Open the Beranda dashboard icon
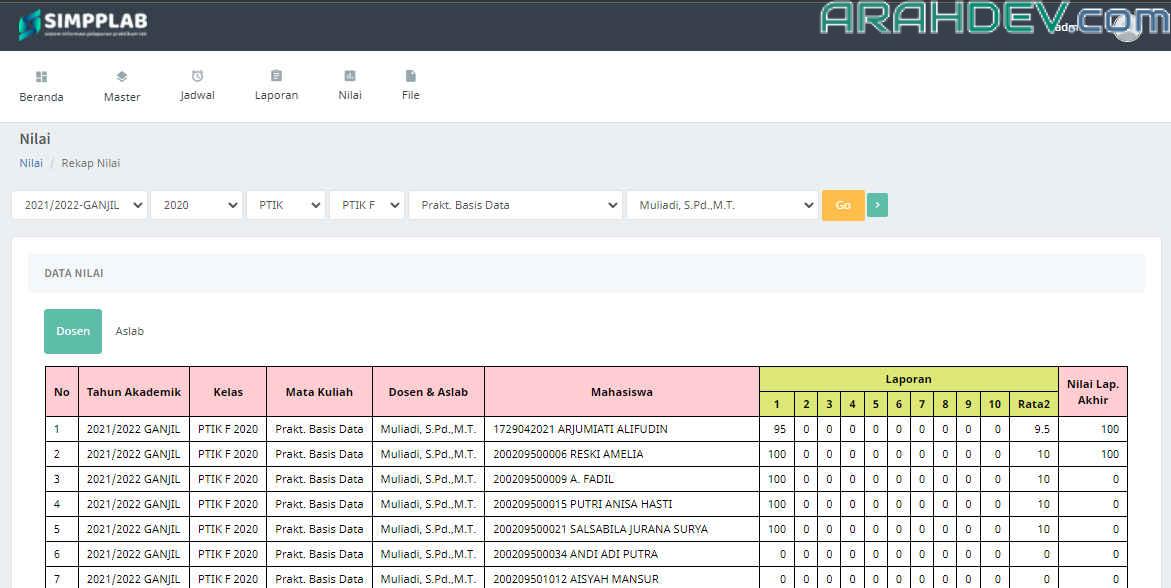1171x588 pixels. [41, 77]
